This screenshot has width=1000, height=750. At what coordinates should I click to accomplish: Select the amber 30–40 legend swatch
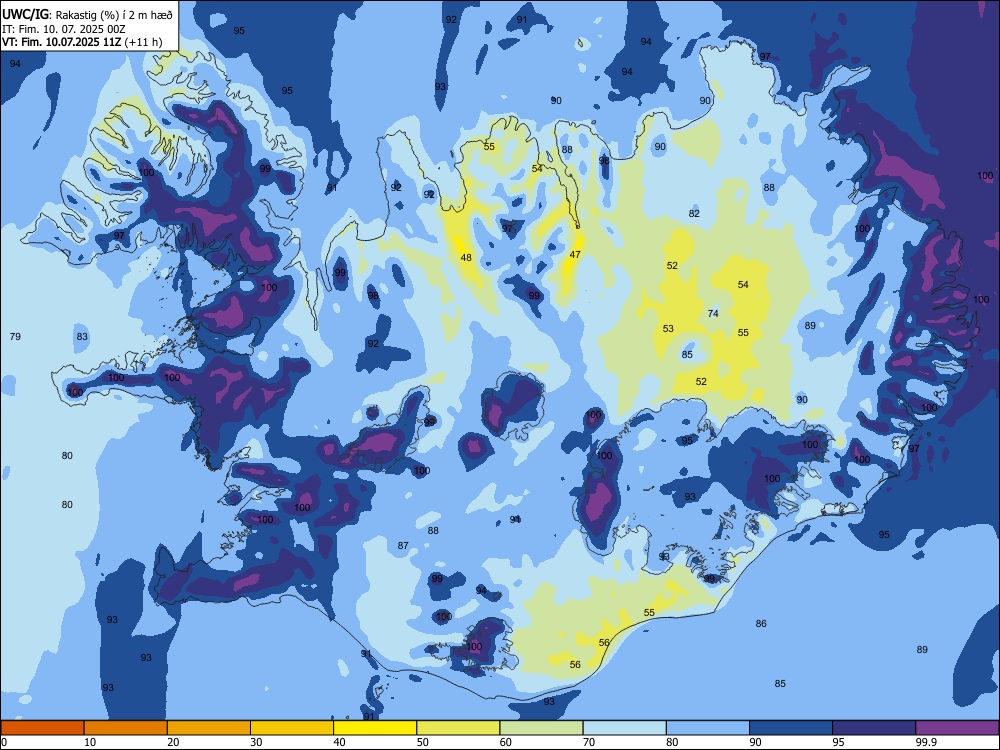point(292,728)
